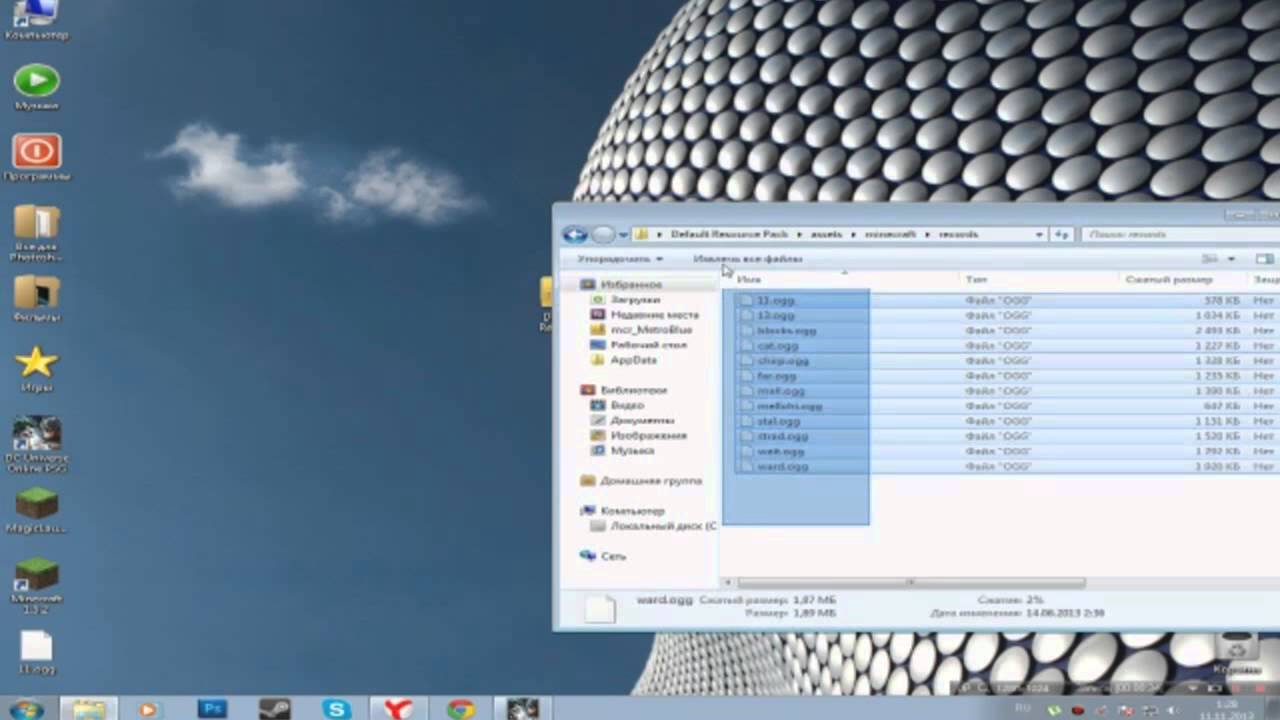Select the strad.ogg file
Screen dimensions: 1280x720
(x=783, y=436)
